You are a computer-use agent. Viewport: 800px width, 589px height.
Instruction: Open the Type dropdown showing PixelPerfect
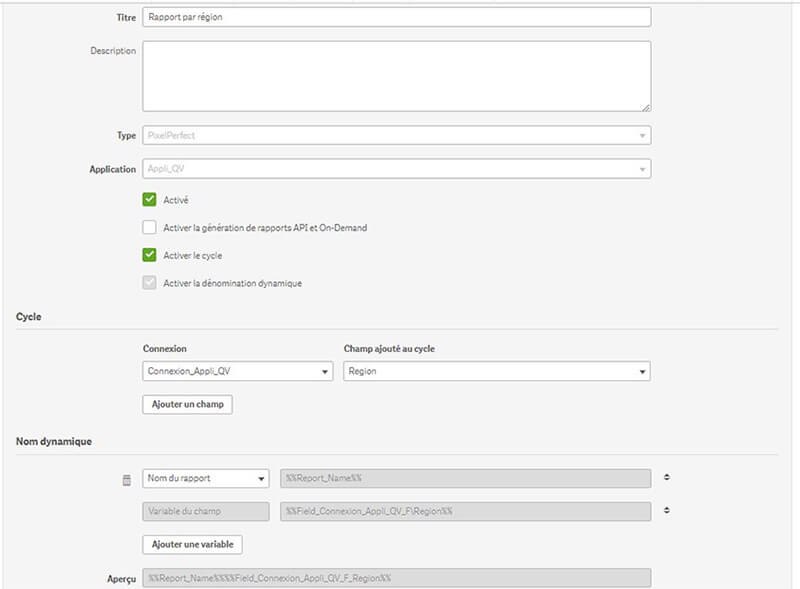click(x=645, y=135)
